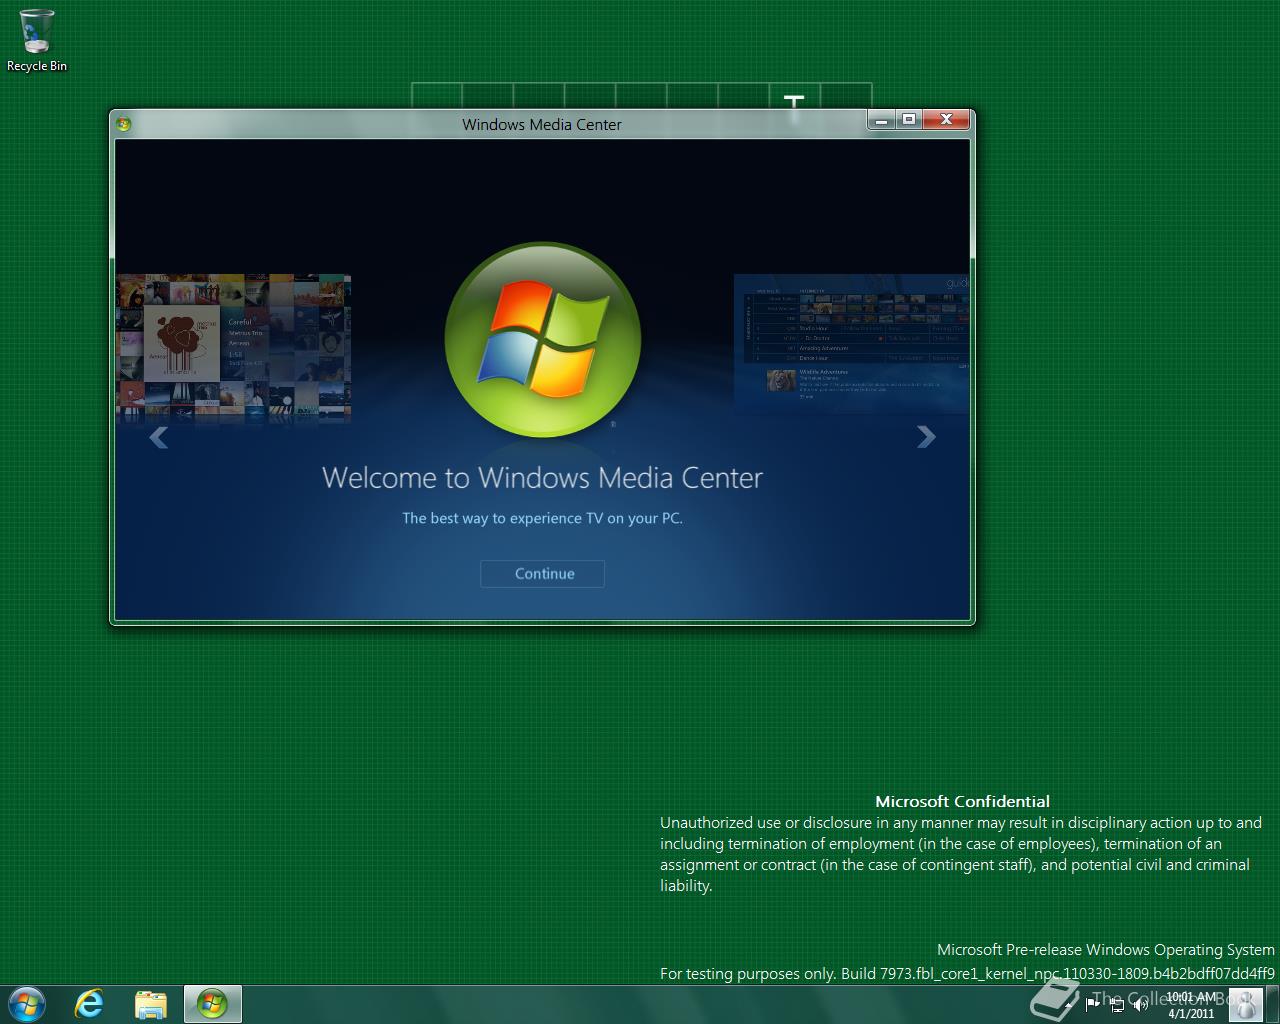
Task: Click the Continue button in Media Center
Action: coord(542,573)
